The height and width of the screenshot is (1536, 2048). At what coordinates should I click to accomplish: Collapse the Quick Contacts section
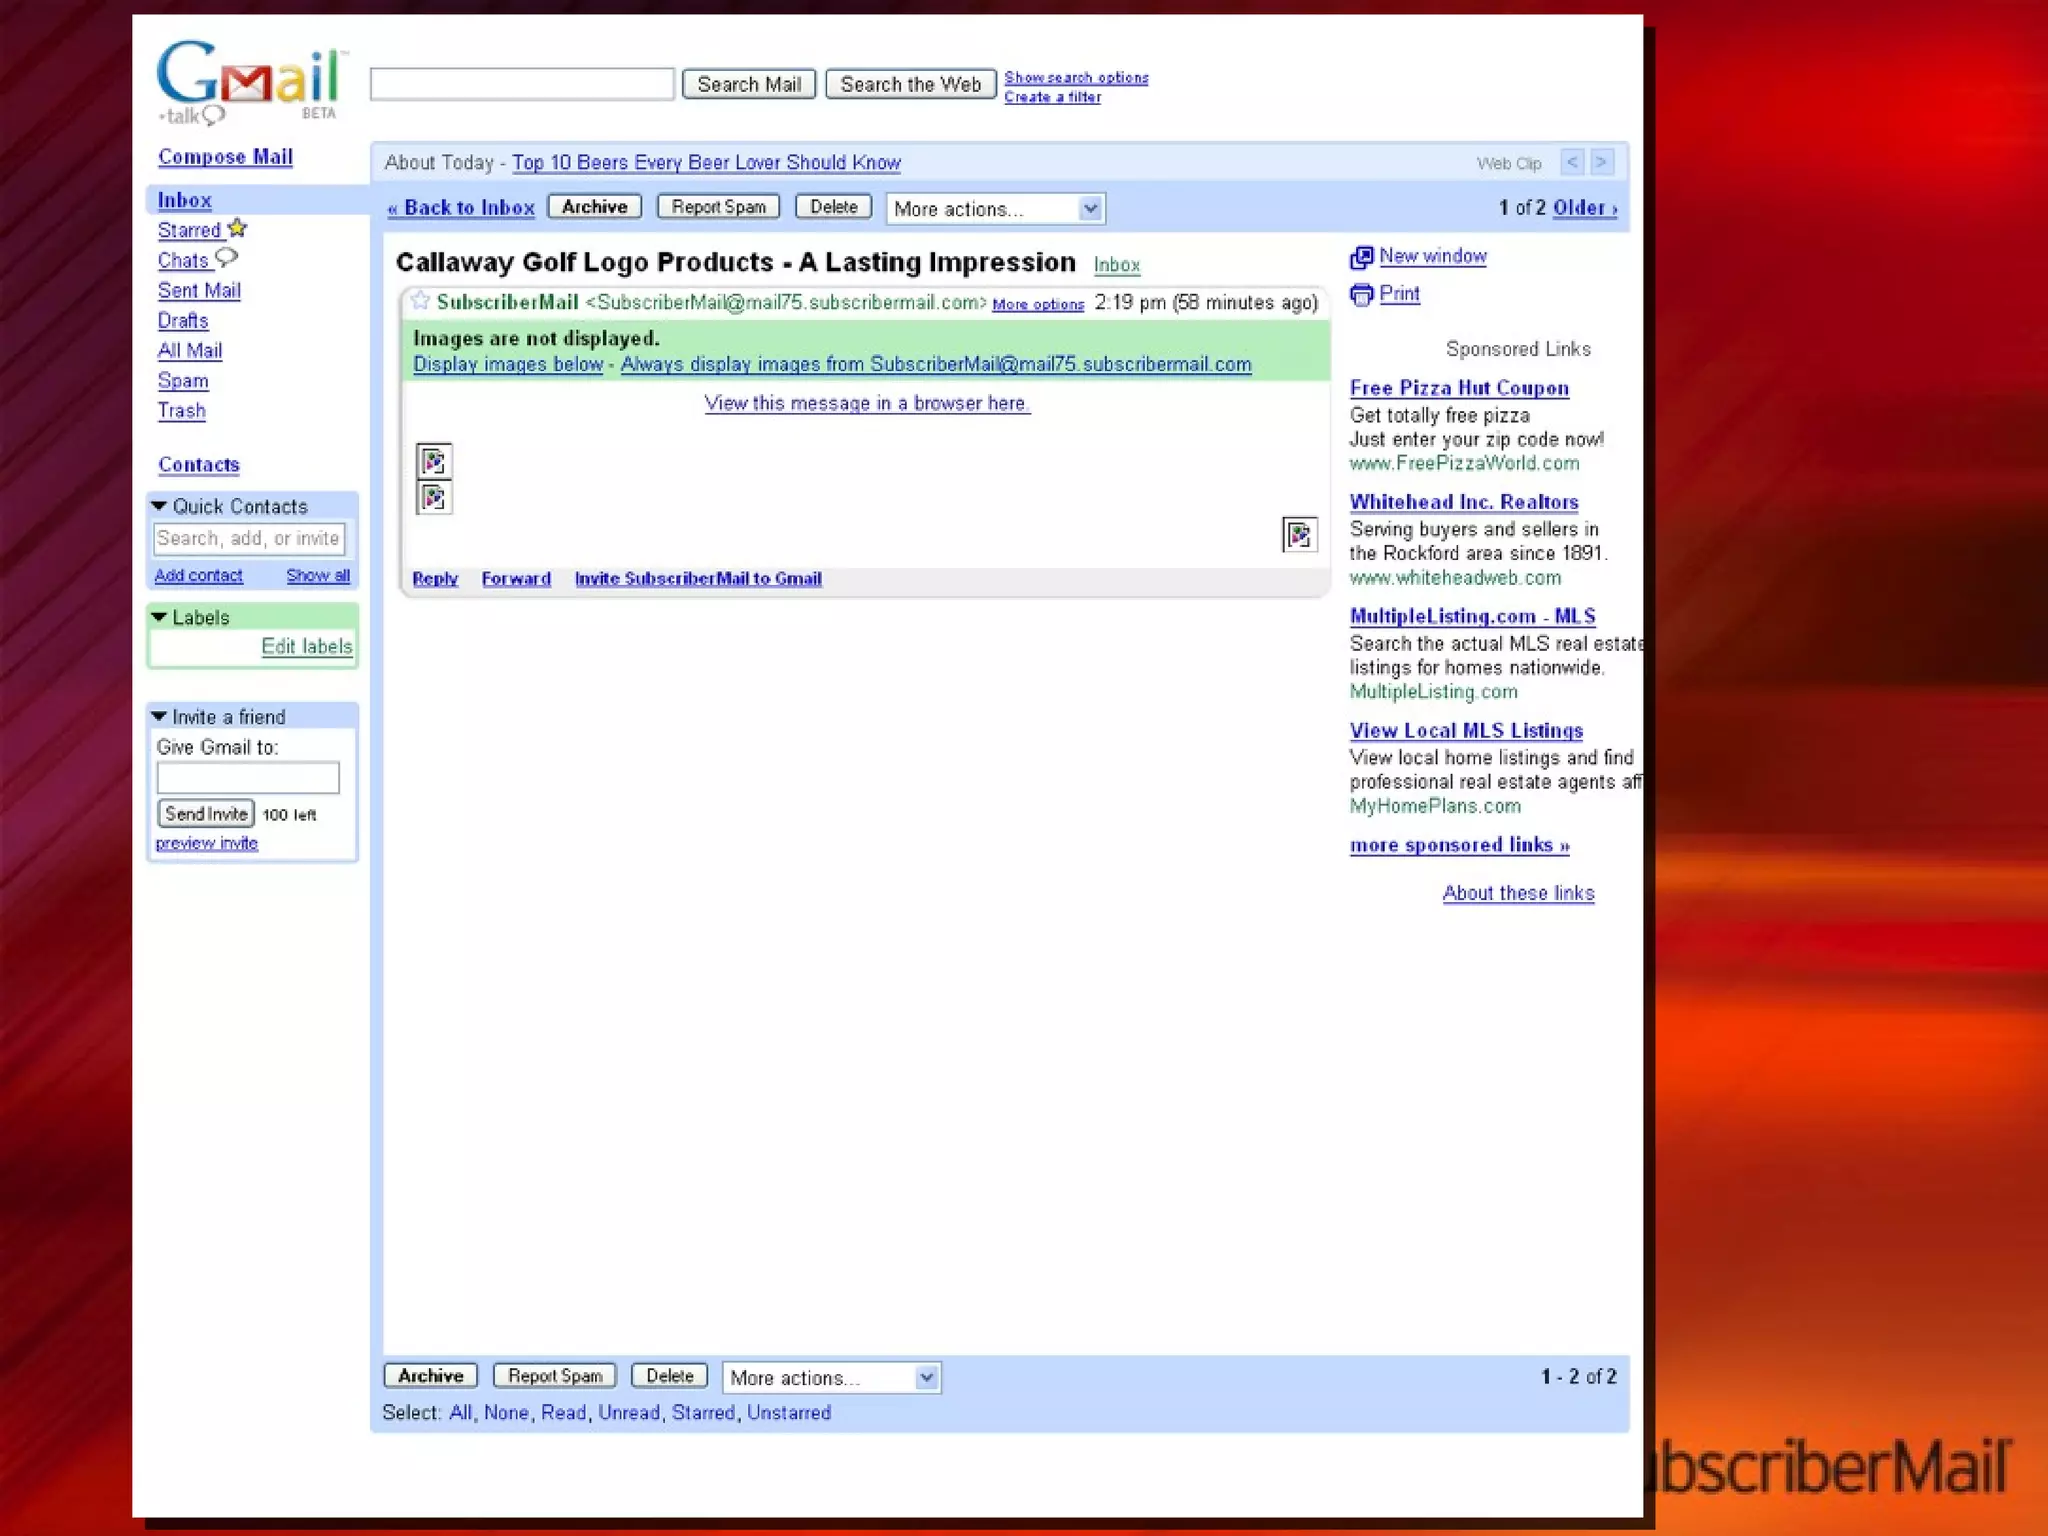click(159, 506)
